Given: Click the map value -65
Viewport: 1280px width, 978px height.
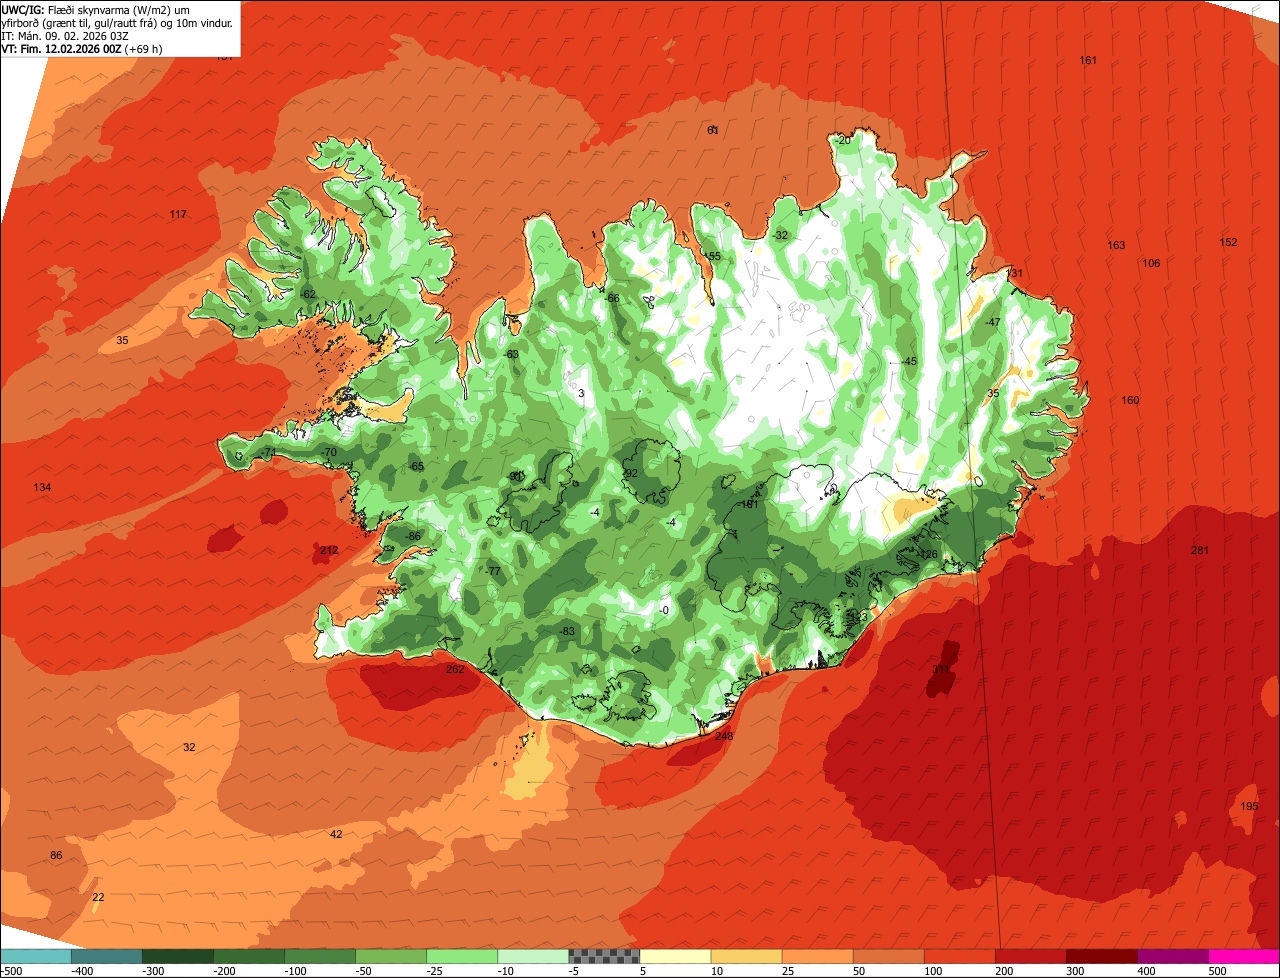Looking at the screenshot, I should [x=416, y=467].
